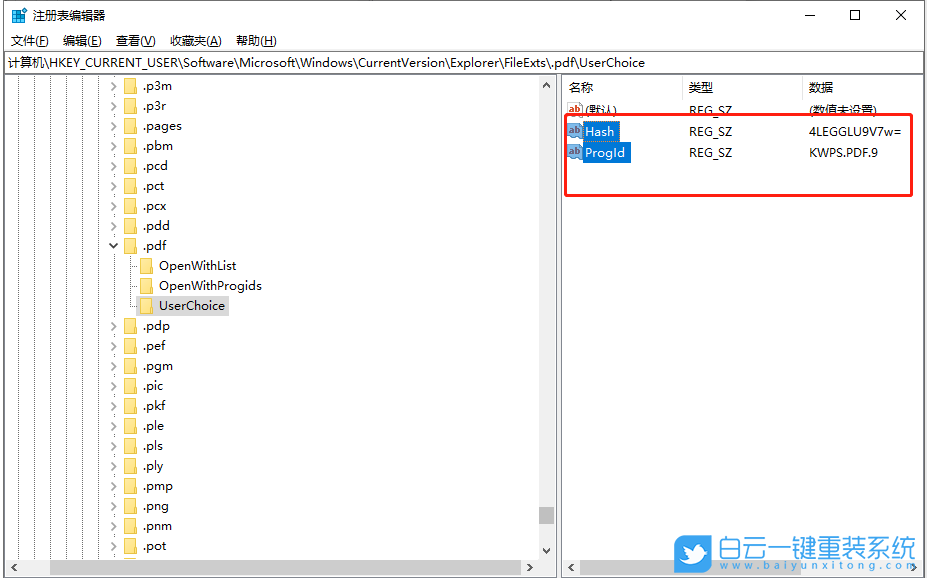
Task: Open the 文件 menu
Action: [28, 40]
